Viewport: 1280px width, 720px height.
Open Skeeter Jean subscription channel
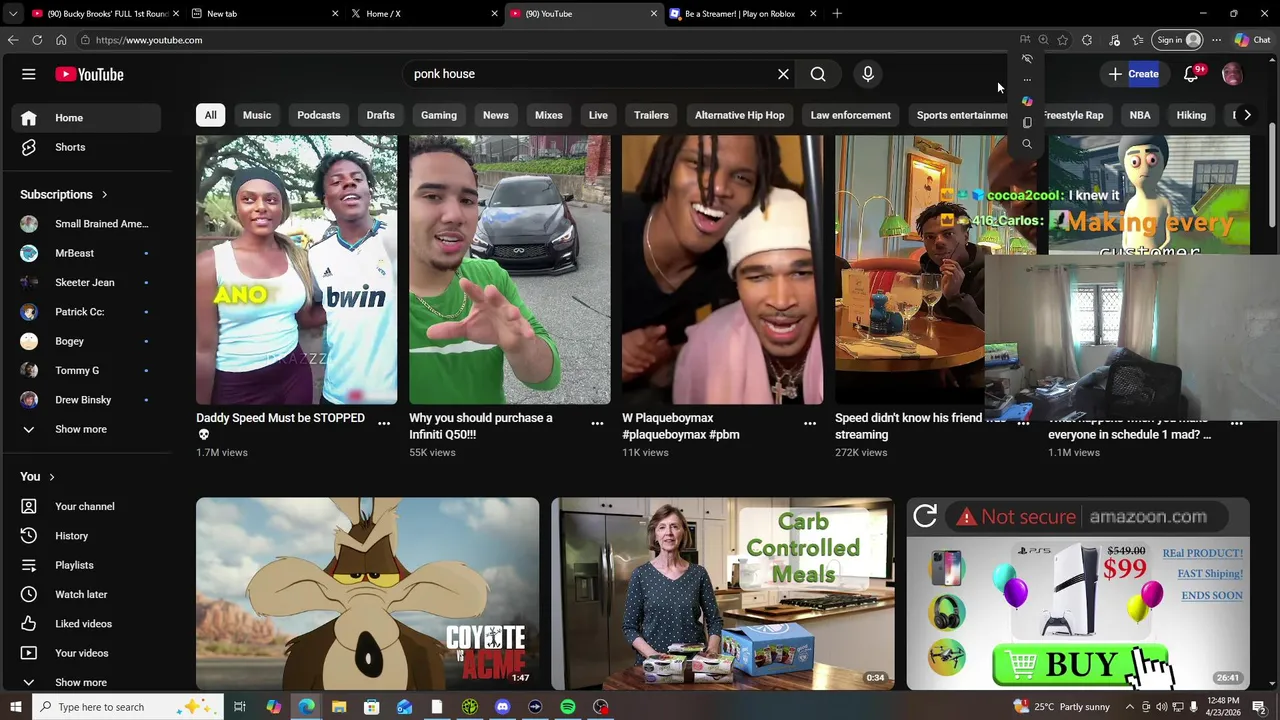click(86, 282)
